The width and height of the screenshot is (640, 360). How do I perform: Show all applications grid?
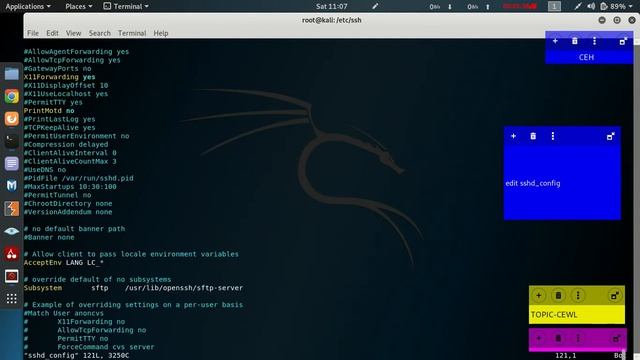11,298
